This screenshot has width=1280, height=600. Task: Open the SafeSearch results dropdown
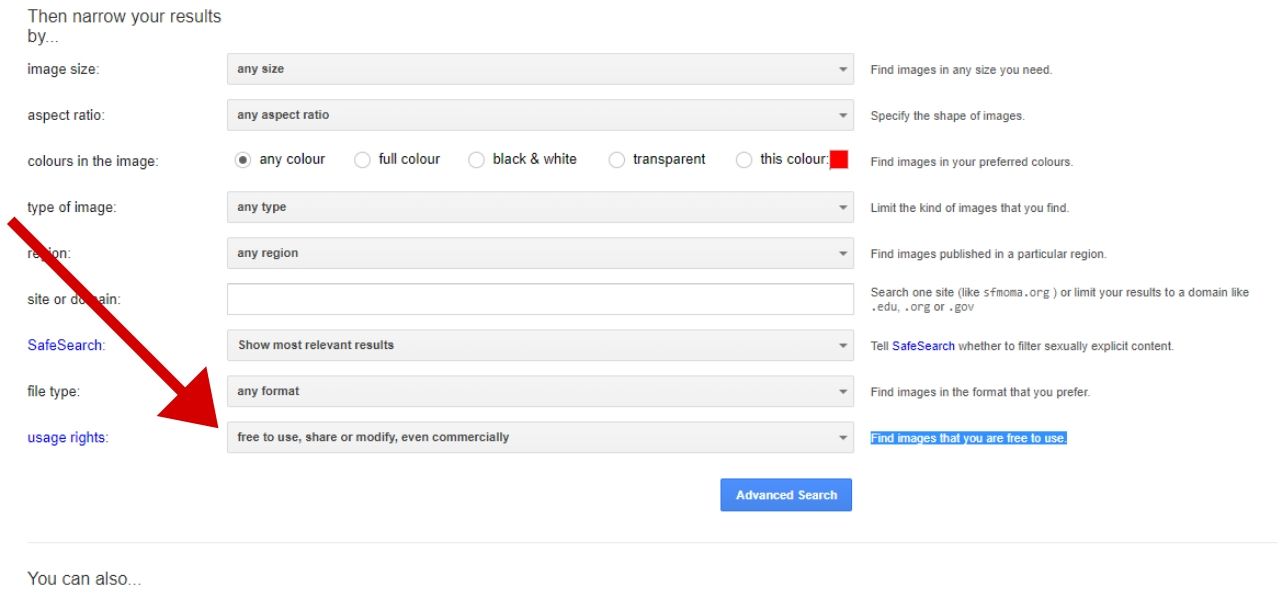click(x=540, y=345)
